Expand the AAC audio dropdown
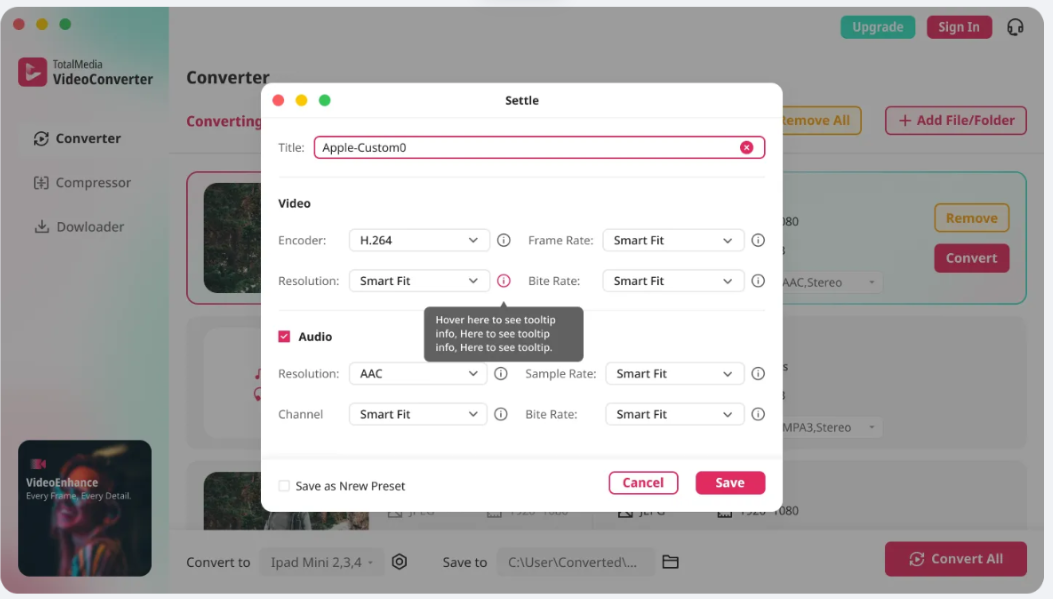This screenshot has height=599, width=1053. click(418, 374)
